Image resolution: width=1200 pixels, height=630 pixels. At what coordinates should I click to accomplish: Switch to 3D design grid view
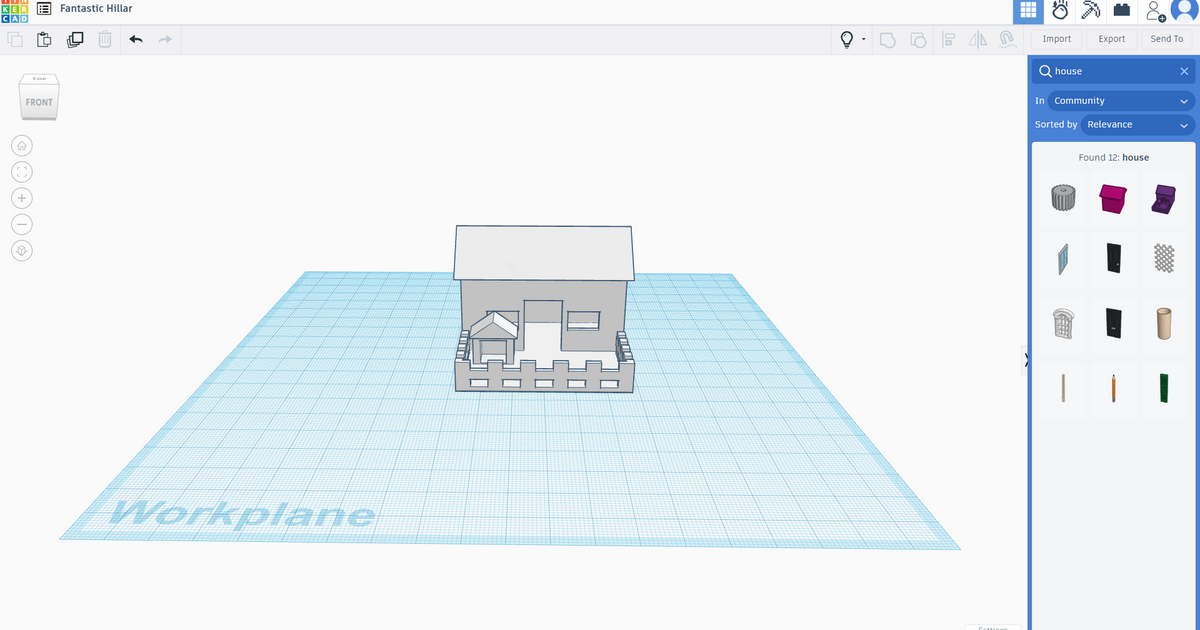[1027, 11]
